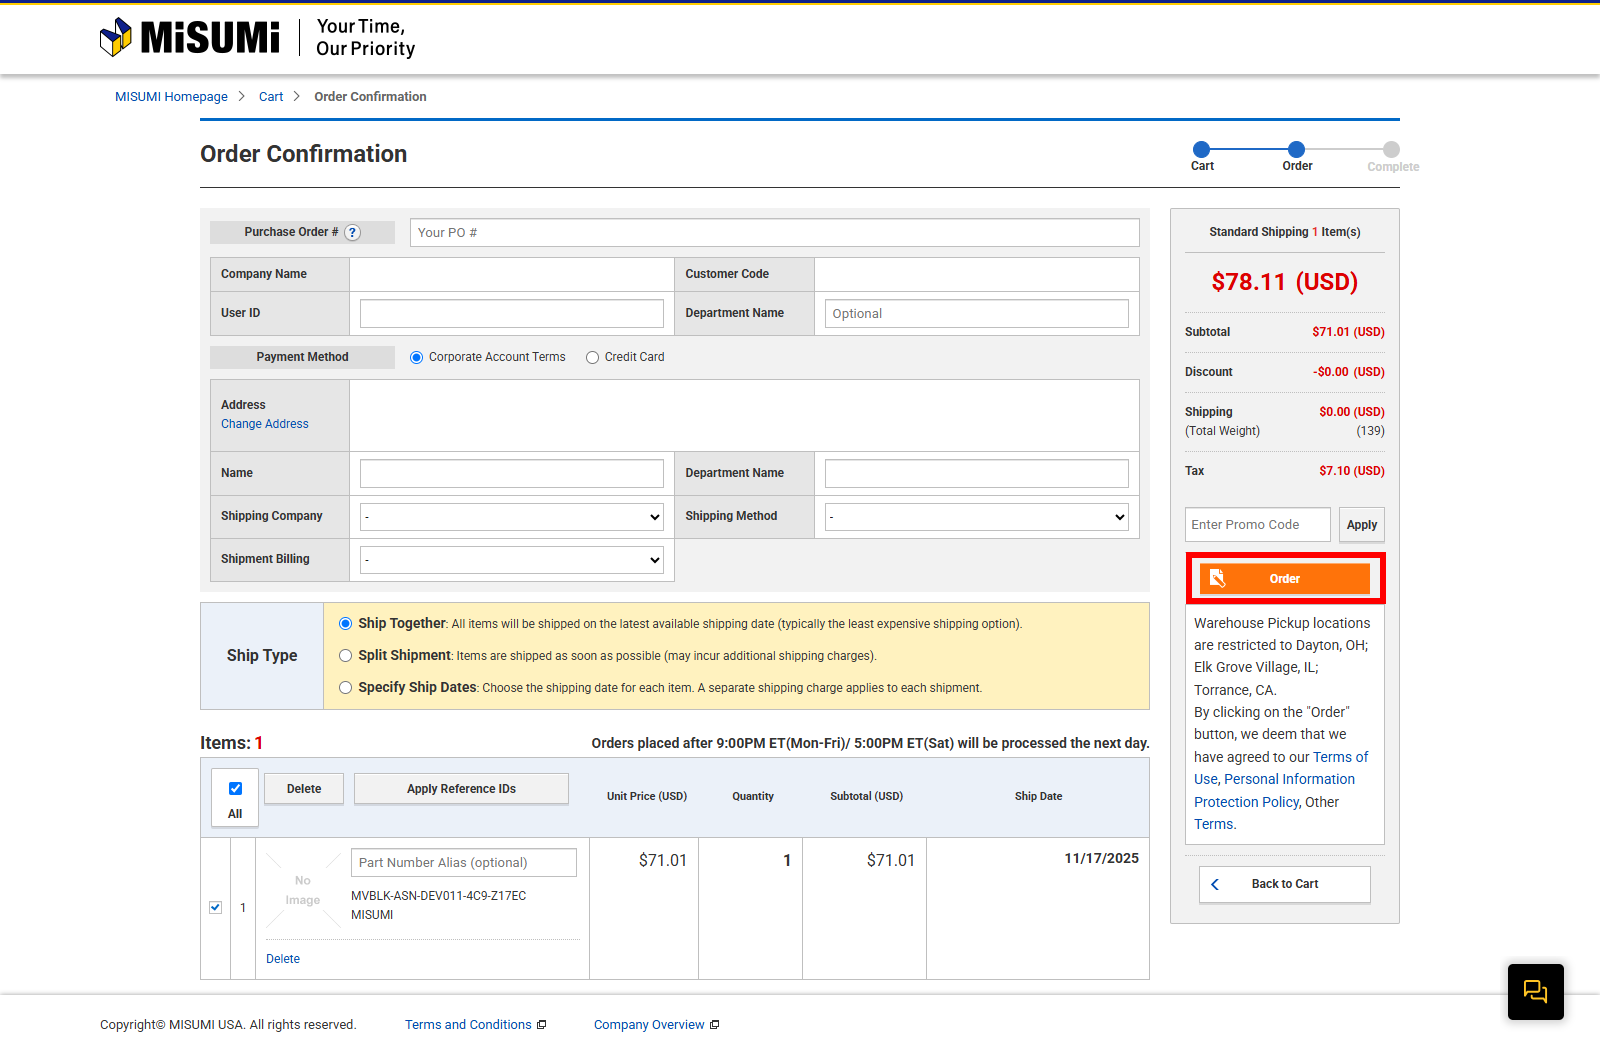The image size is (1600, 1056).
Task: Navigate to MISUMI Homepage breadcrumb
Action: 171,97
